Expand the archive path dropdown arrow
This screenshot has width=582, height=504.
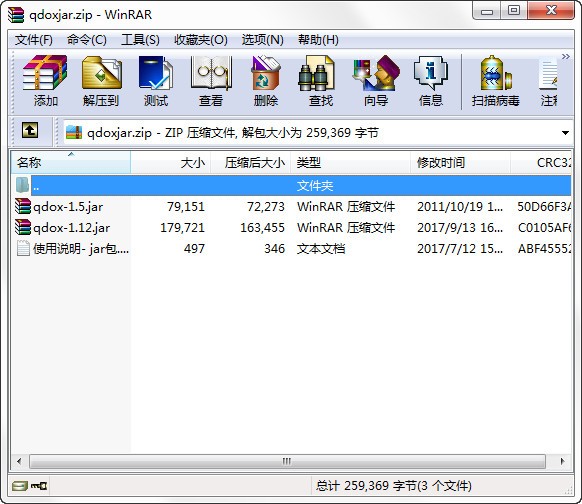click(x=565, y=132)
